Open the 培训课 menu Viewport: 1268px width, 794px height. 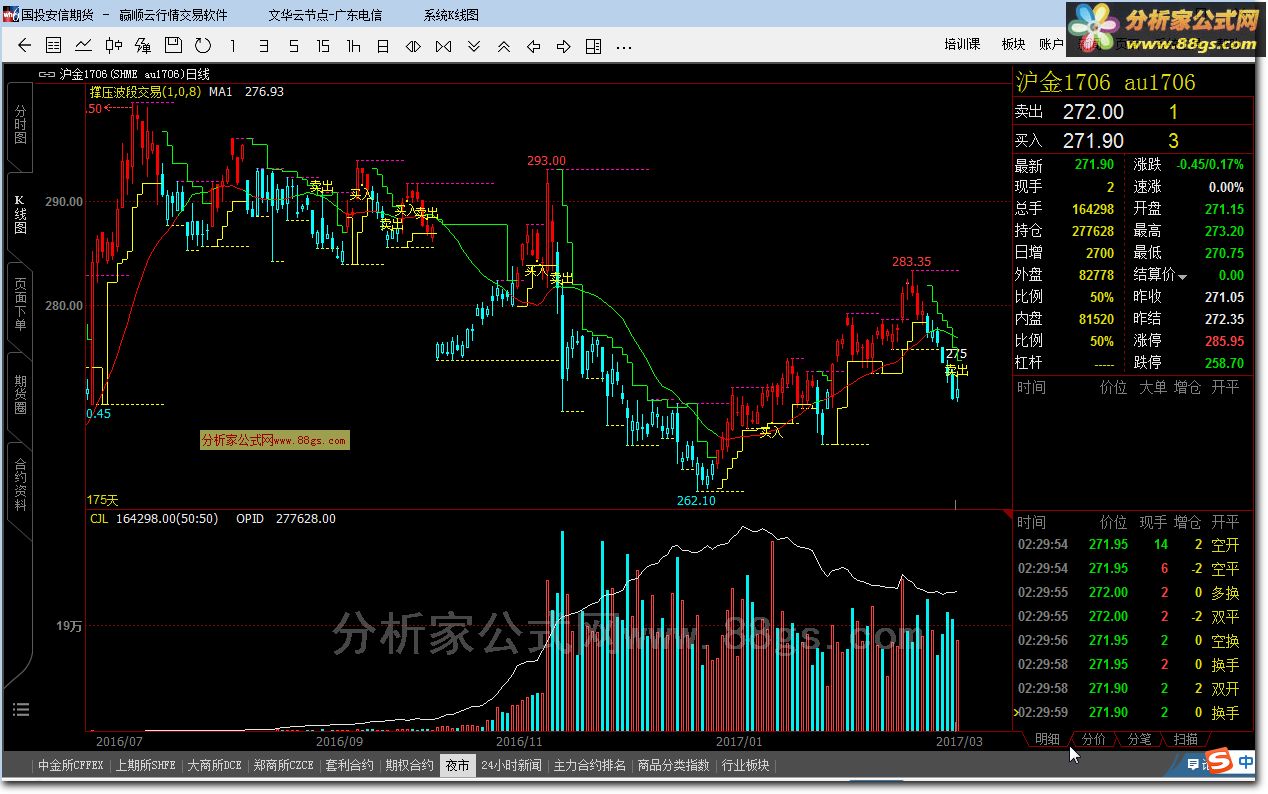point(962,44)
